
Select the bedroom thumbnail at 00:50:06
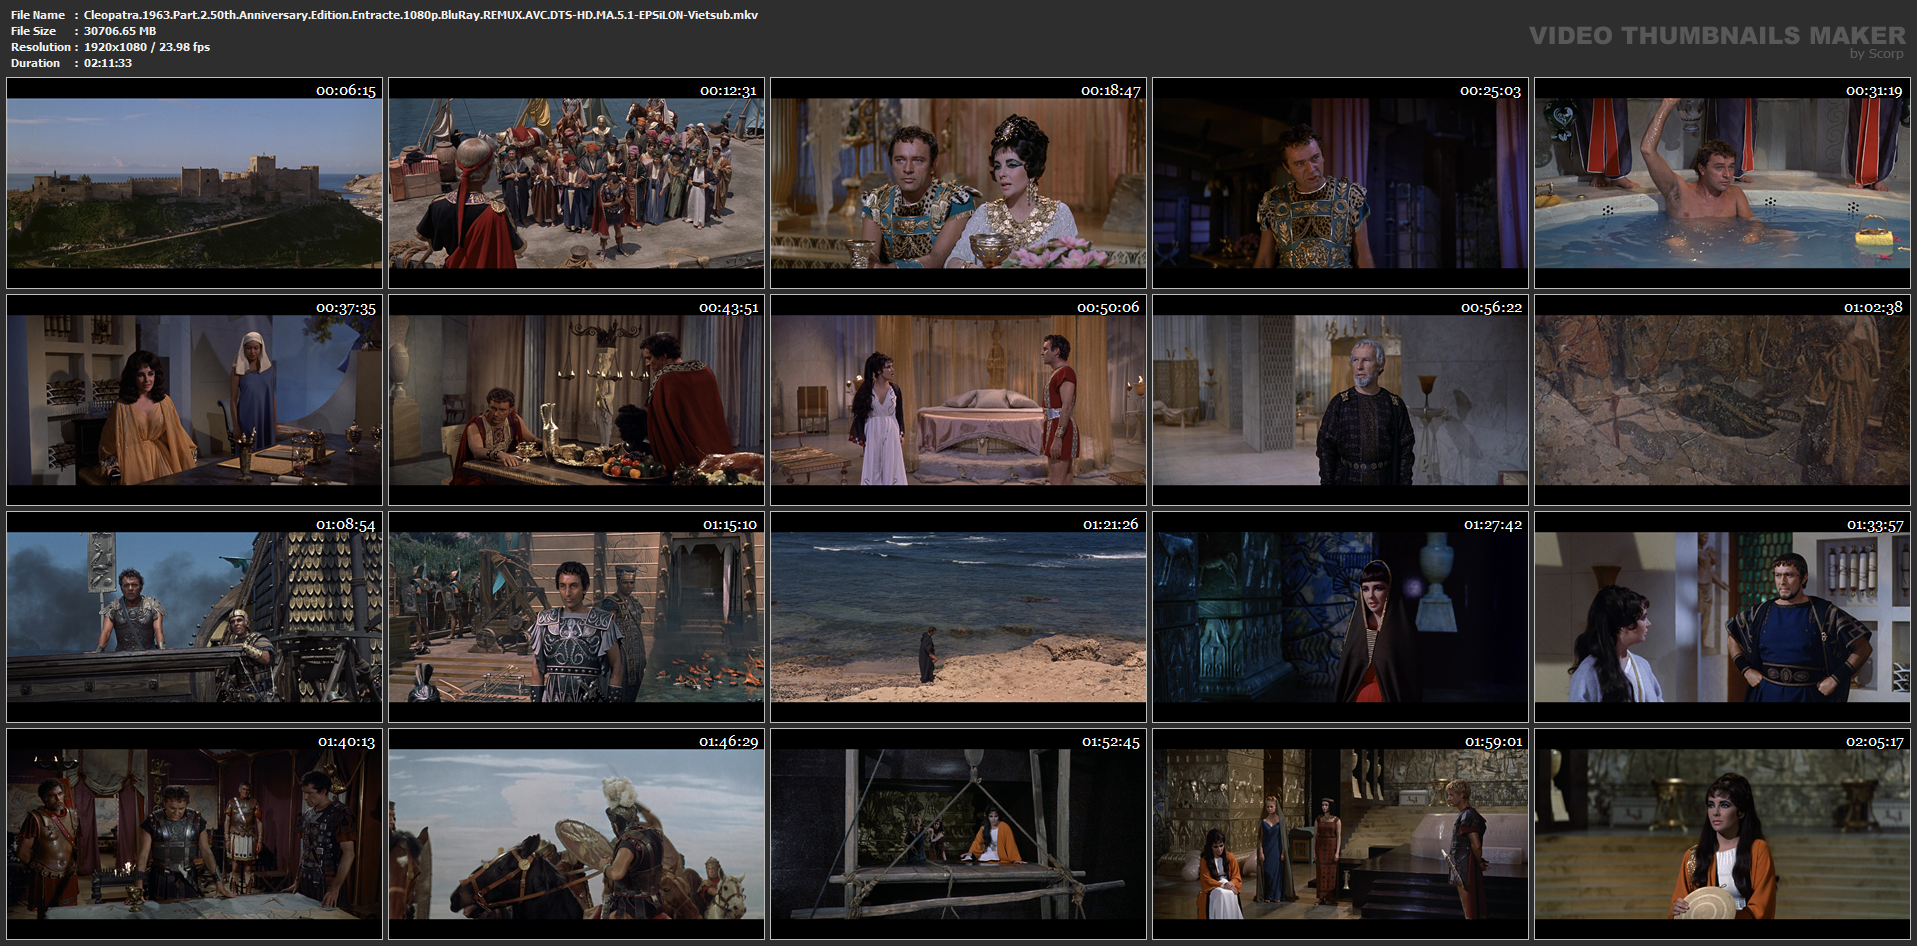click(958, 400)
